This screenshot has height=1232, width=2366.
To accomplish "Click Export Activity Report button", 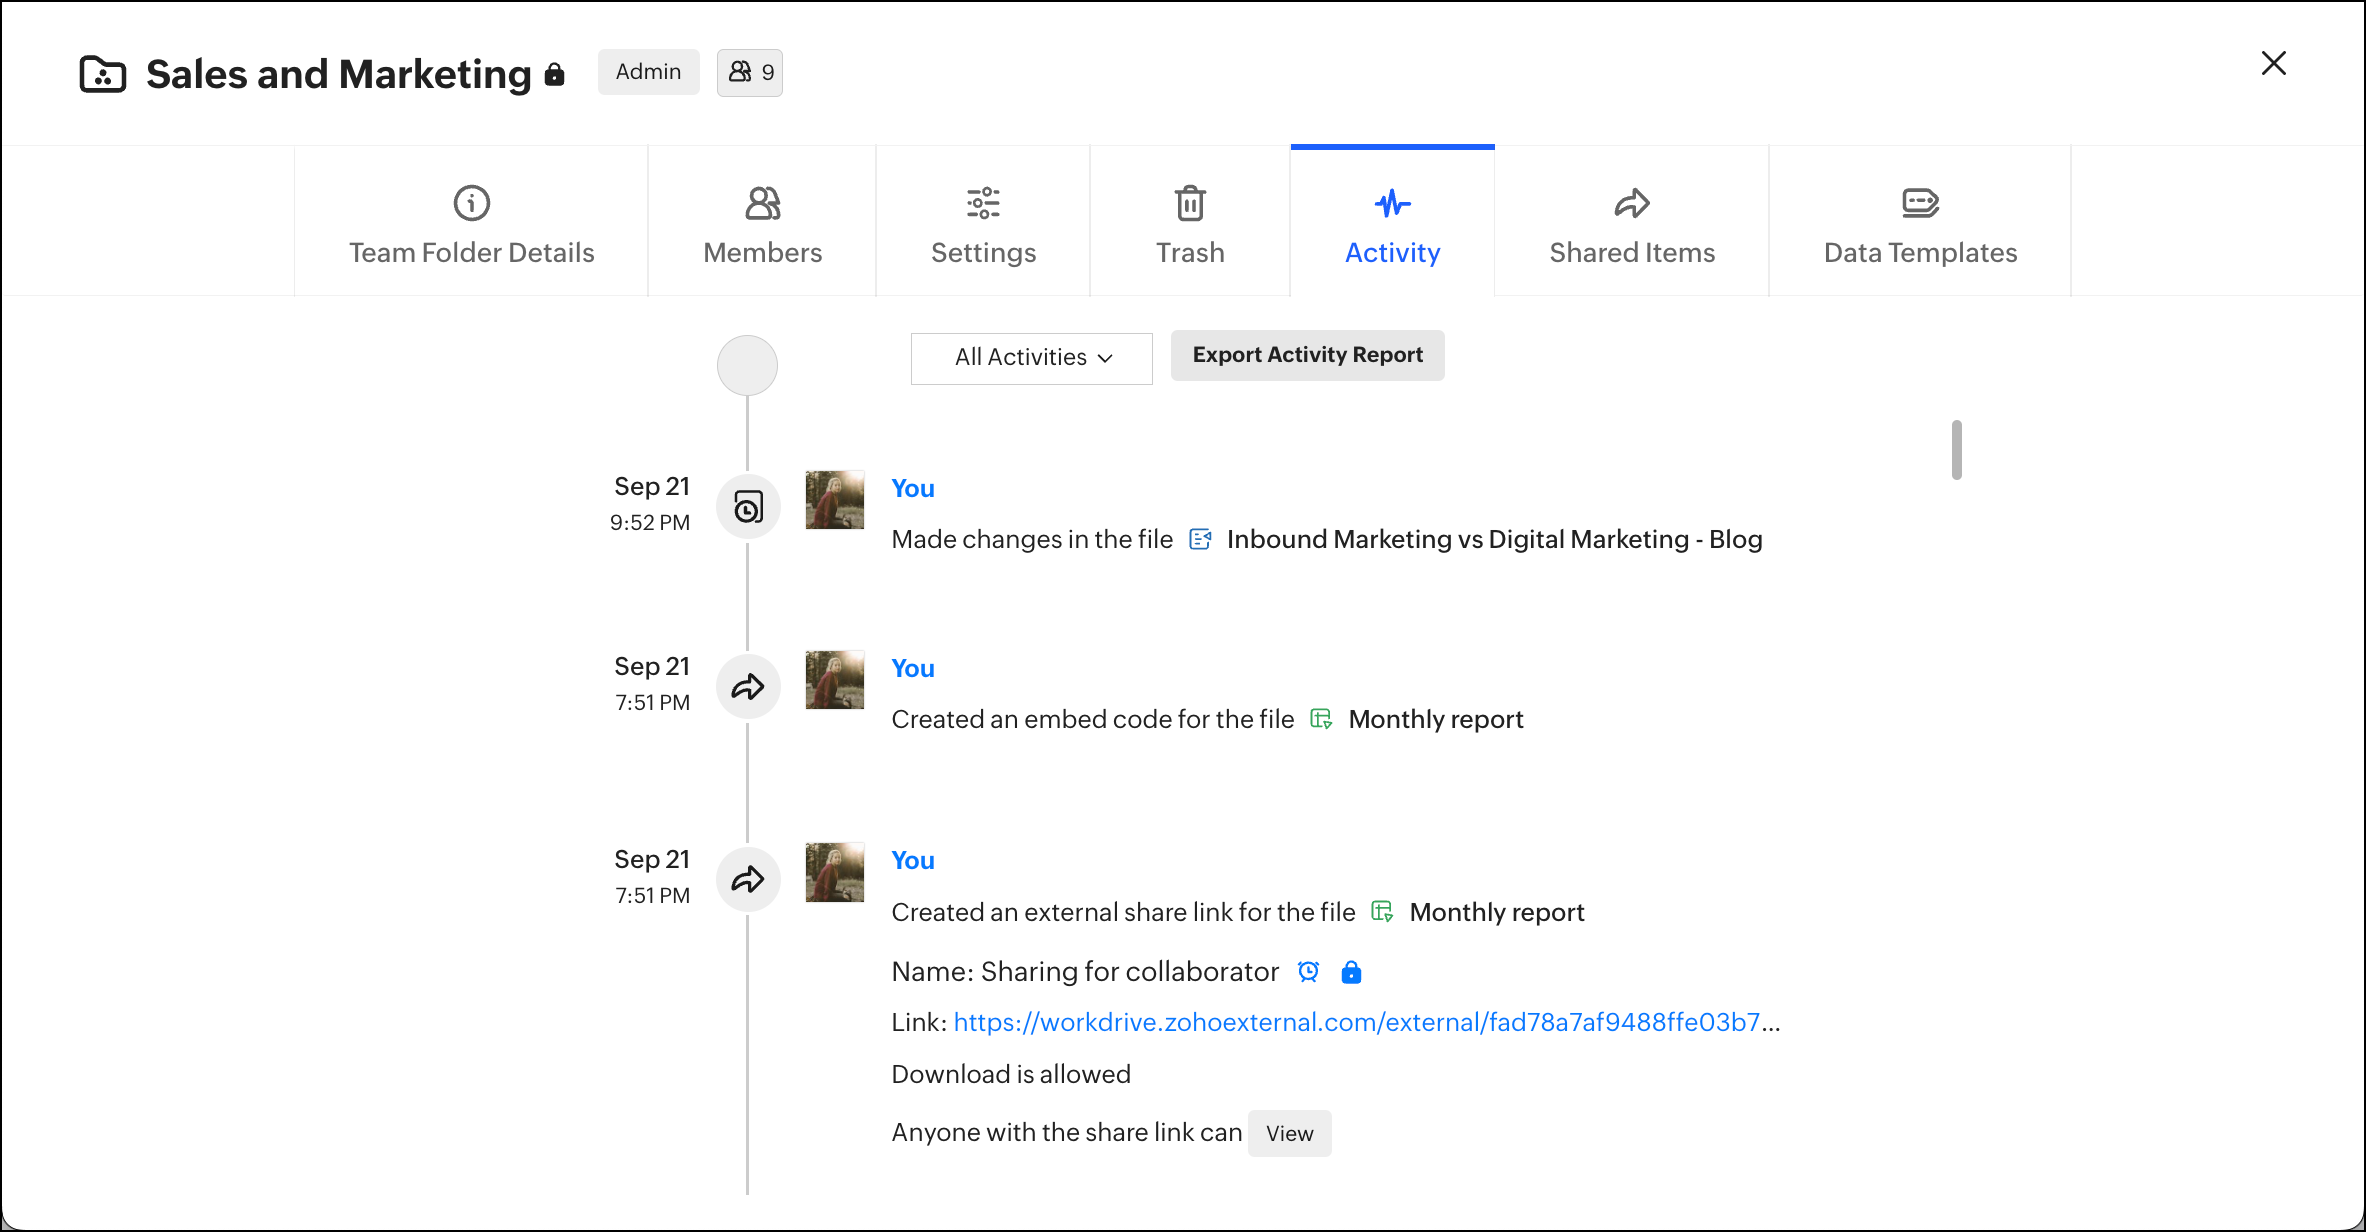I will [x=1307, y=355].
